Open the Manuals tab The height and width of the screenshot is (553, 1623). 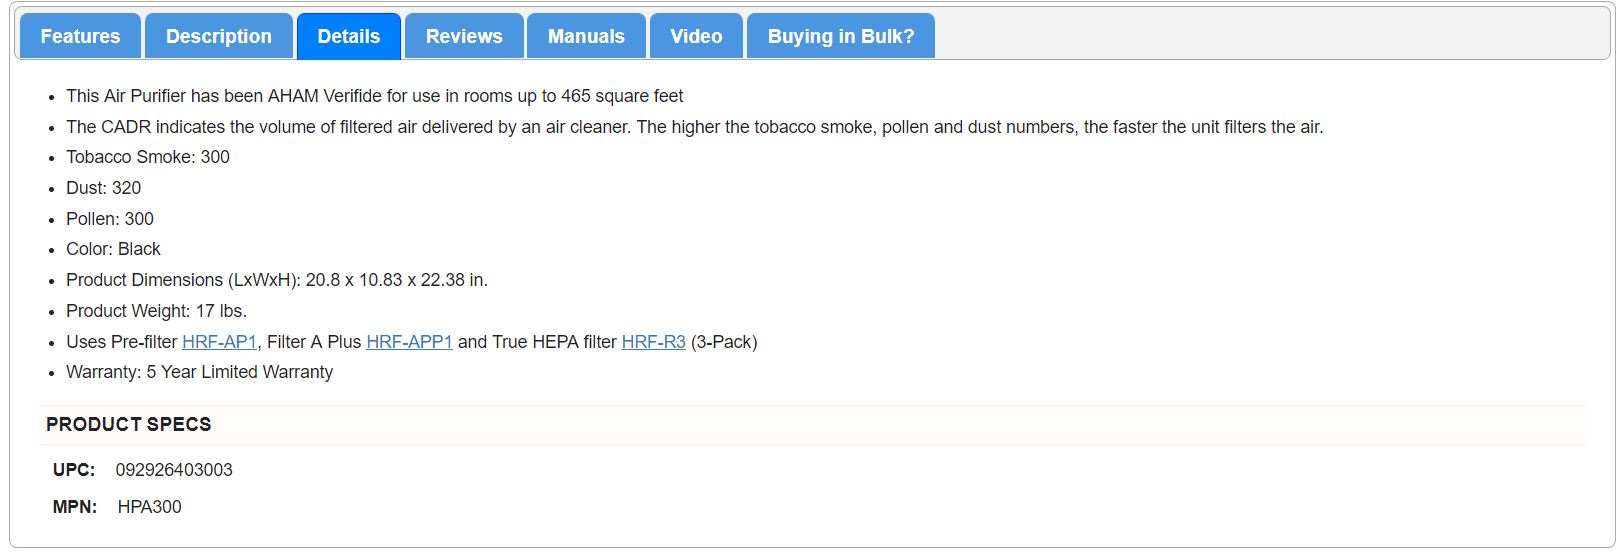[586, 37]
